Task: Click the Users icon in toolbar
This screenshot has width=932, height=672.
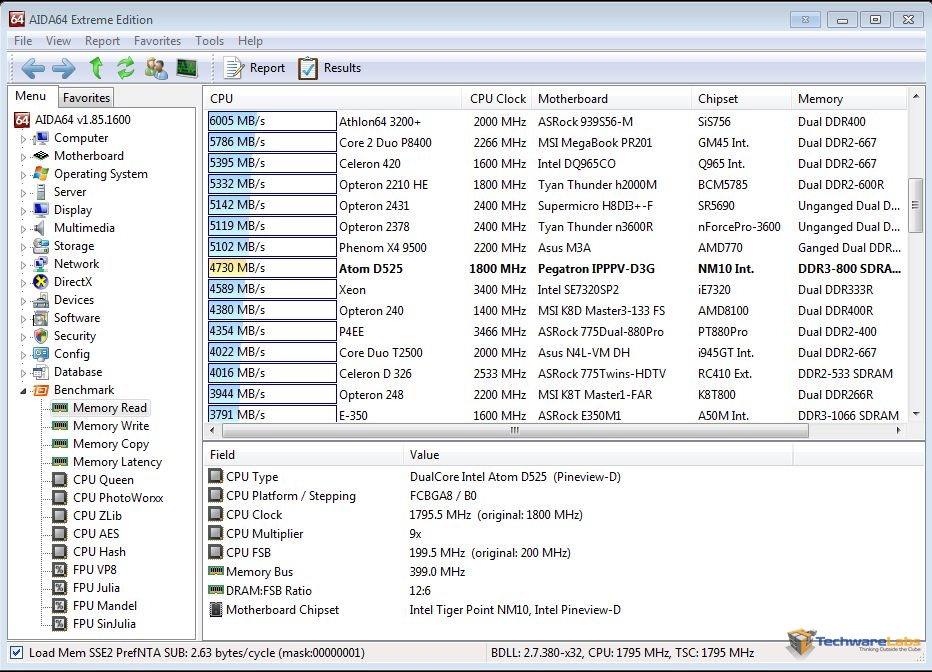Action: click(156, 68)
